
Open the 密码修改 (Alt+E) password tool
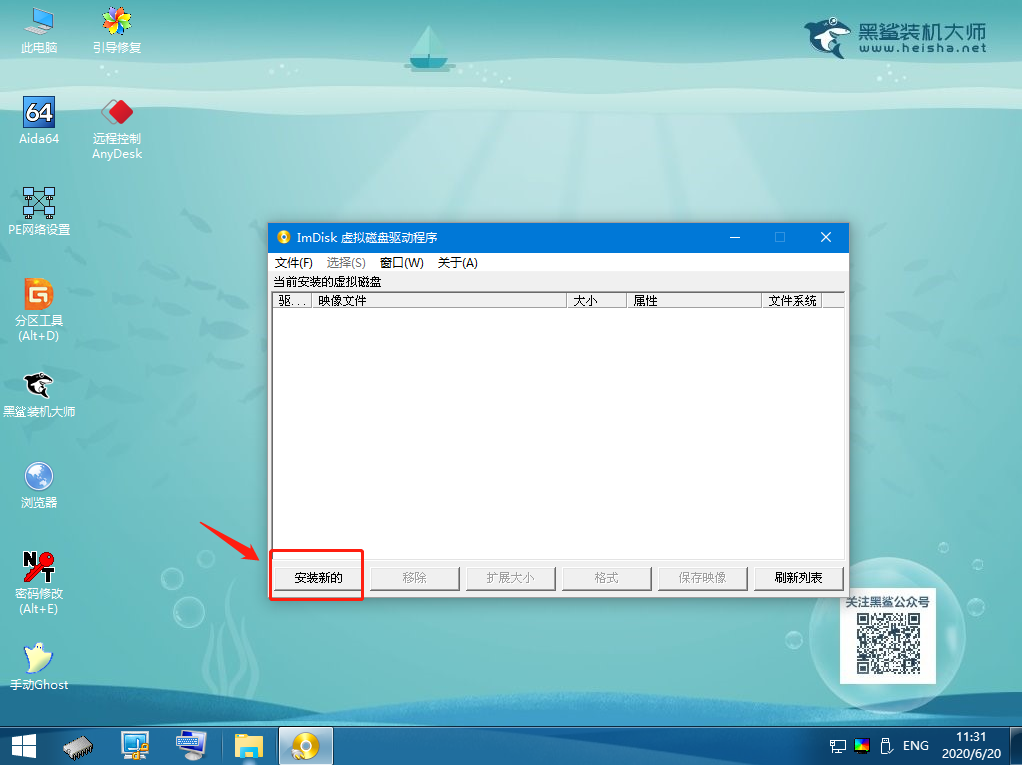pos(39,583)
